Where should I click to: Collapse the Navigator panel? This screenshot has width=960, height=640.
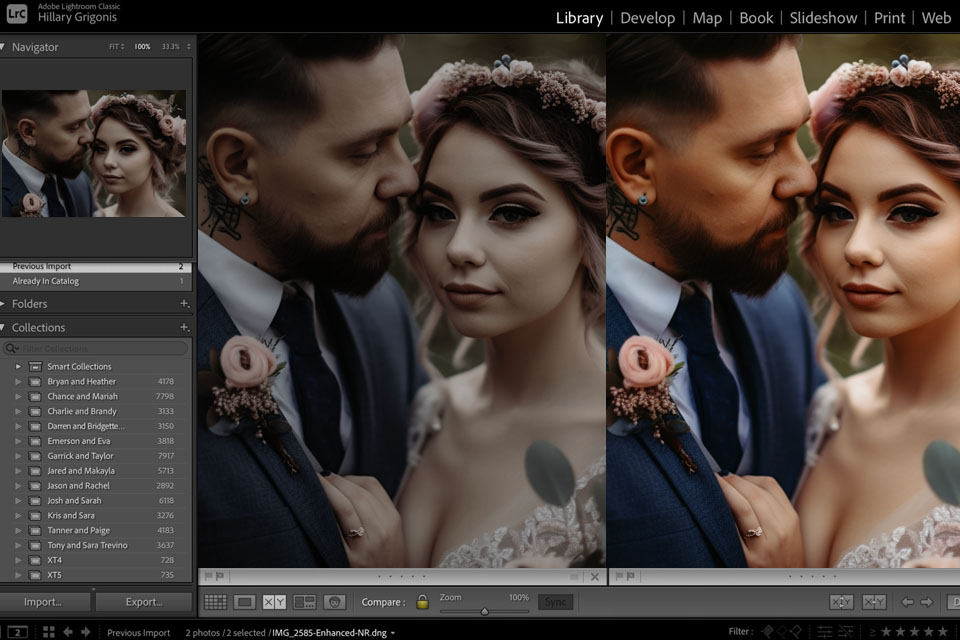[3, 47]
